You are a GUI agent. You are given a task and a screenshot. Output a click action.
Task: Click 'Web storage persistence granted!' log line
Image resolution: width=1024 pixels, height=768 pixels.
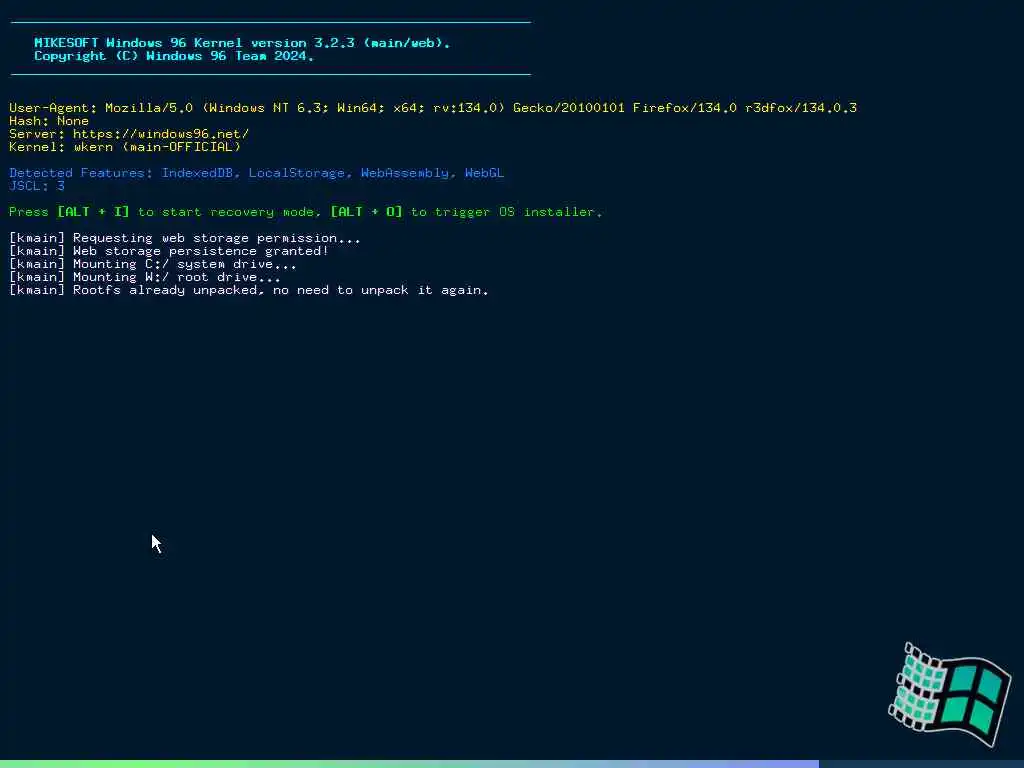click(x=168, y=251)
